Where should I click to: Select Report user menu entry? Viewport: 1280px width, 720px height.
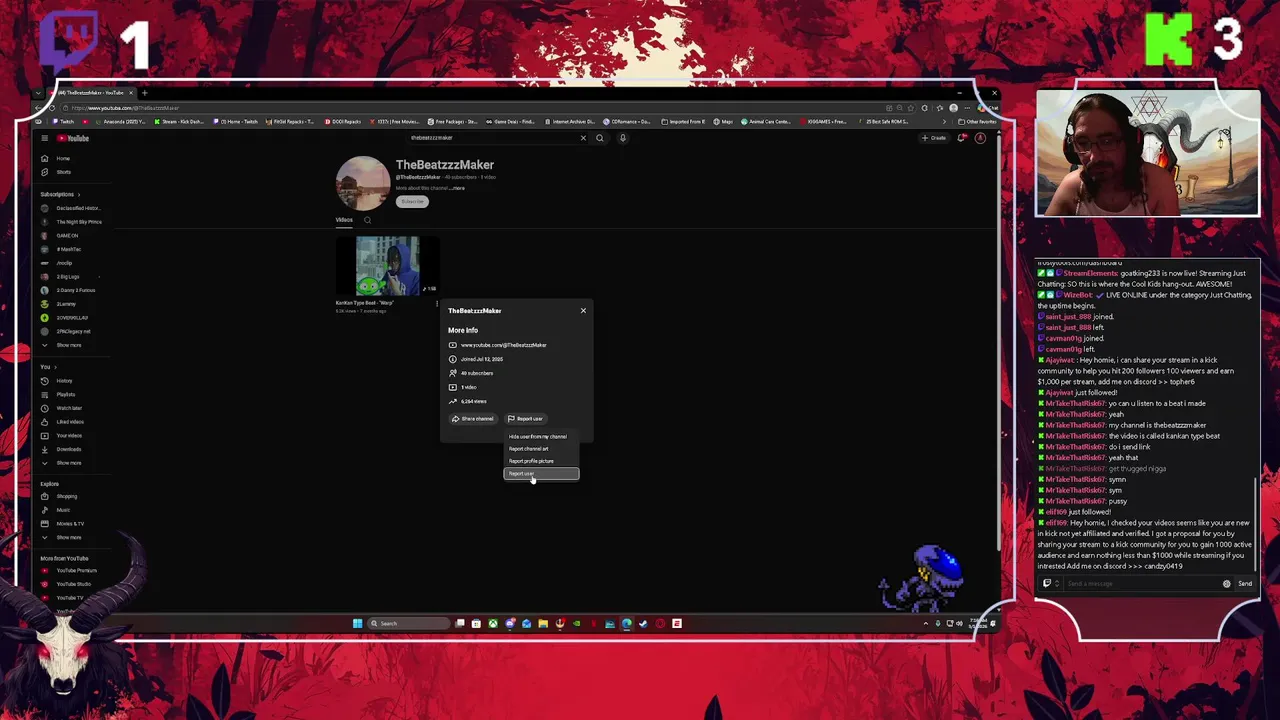541,474
